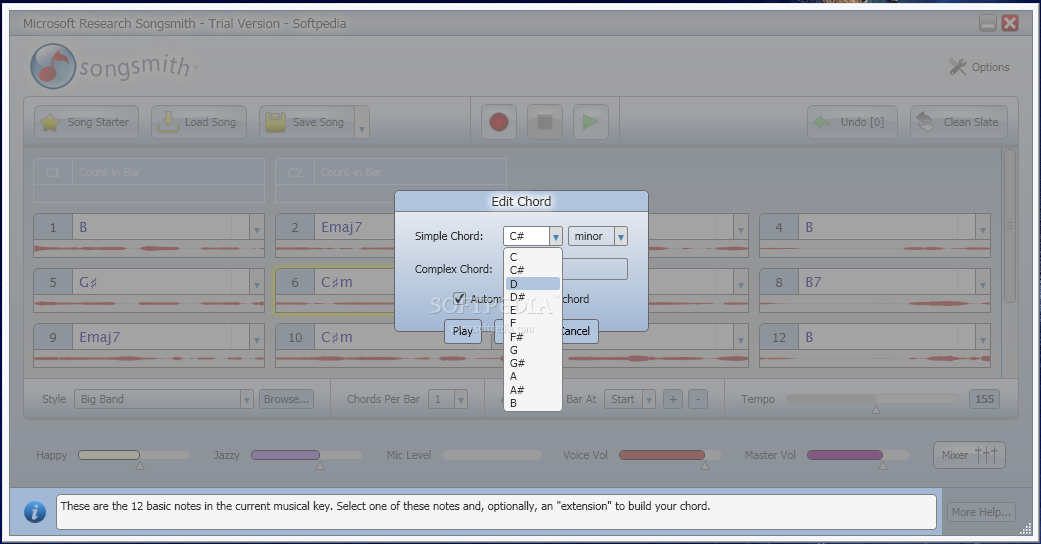Viewport: 1041px width, 544px height.
Task: Click the vertical scrollbar of the bars area
Action: click(1010, 226)
